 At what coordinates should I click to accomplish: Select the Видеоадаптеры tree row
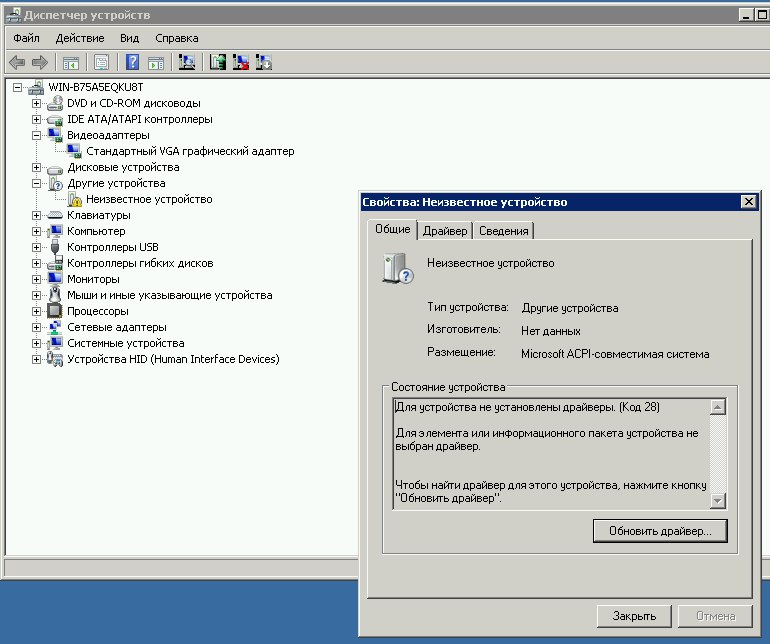click(x=108, y=135)
